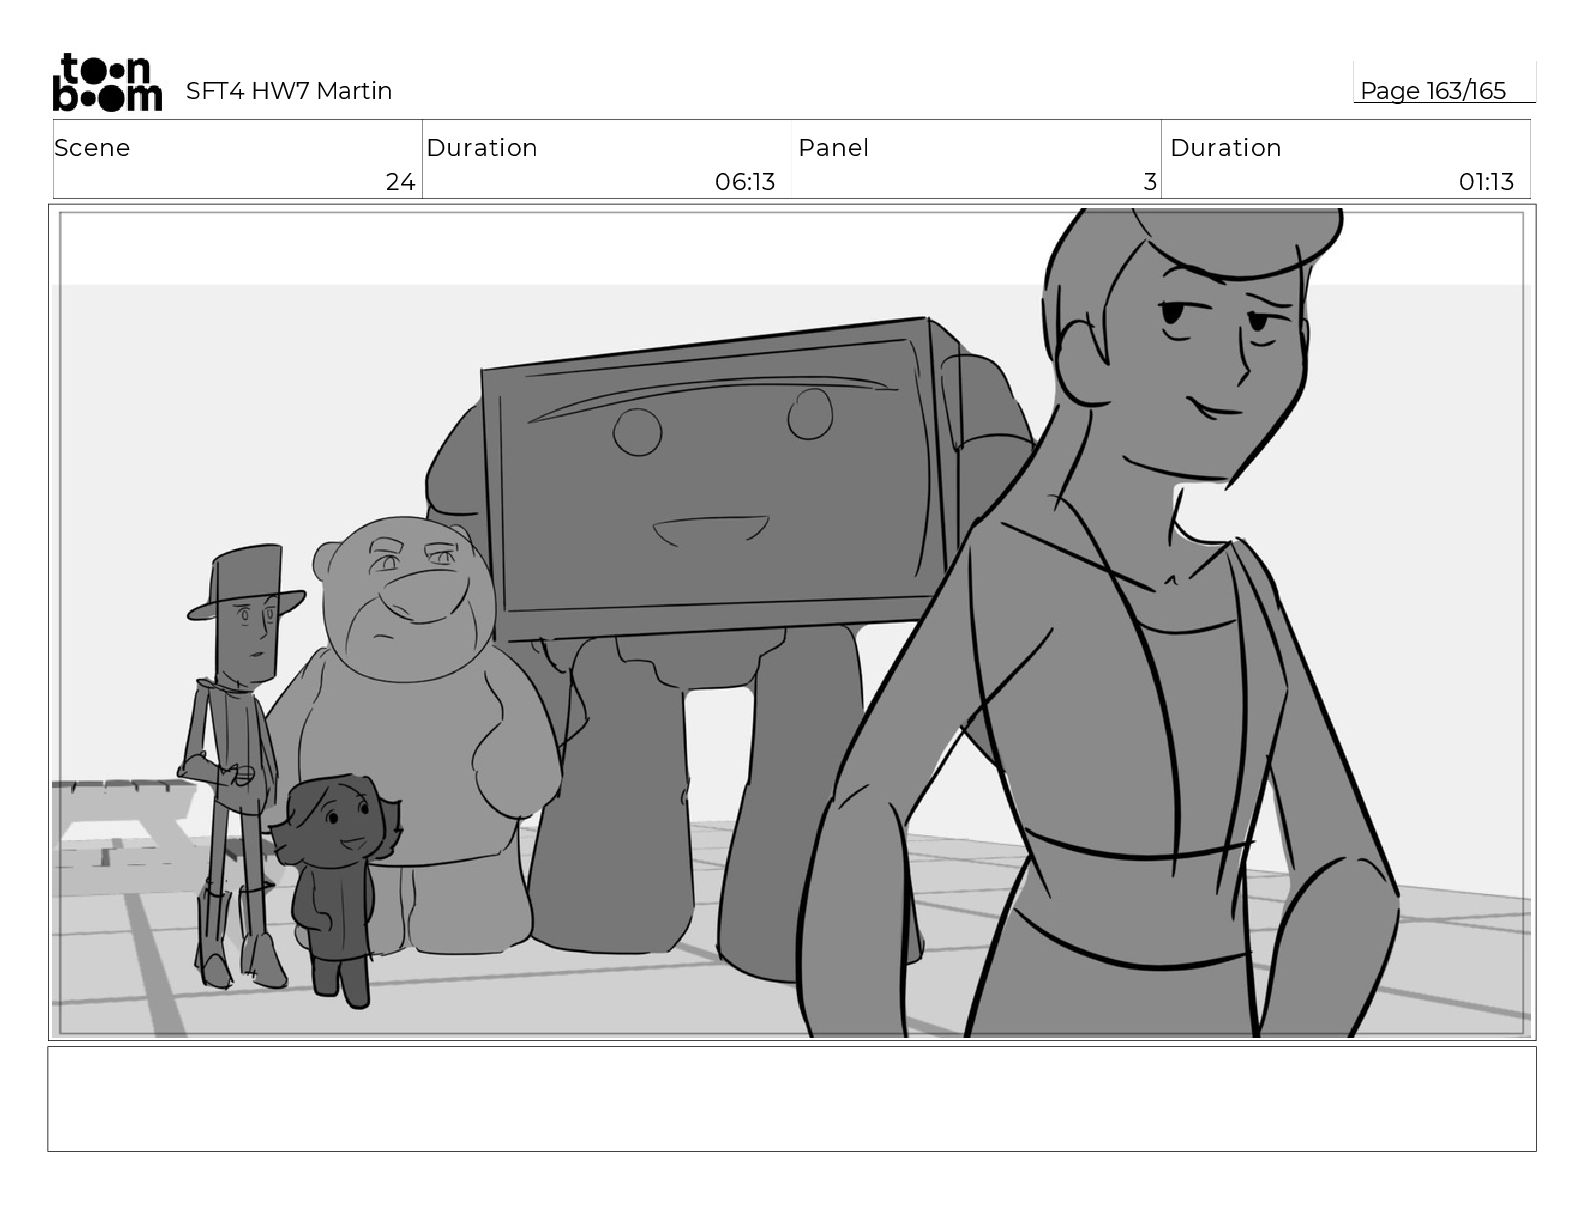Click the Toon Boom logo
1584x1224 pixels.
(107, 82)
